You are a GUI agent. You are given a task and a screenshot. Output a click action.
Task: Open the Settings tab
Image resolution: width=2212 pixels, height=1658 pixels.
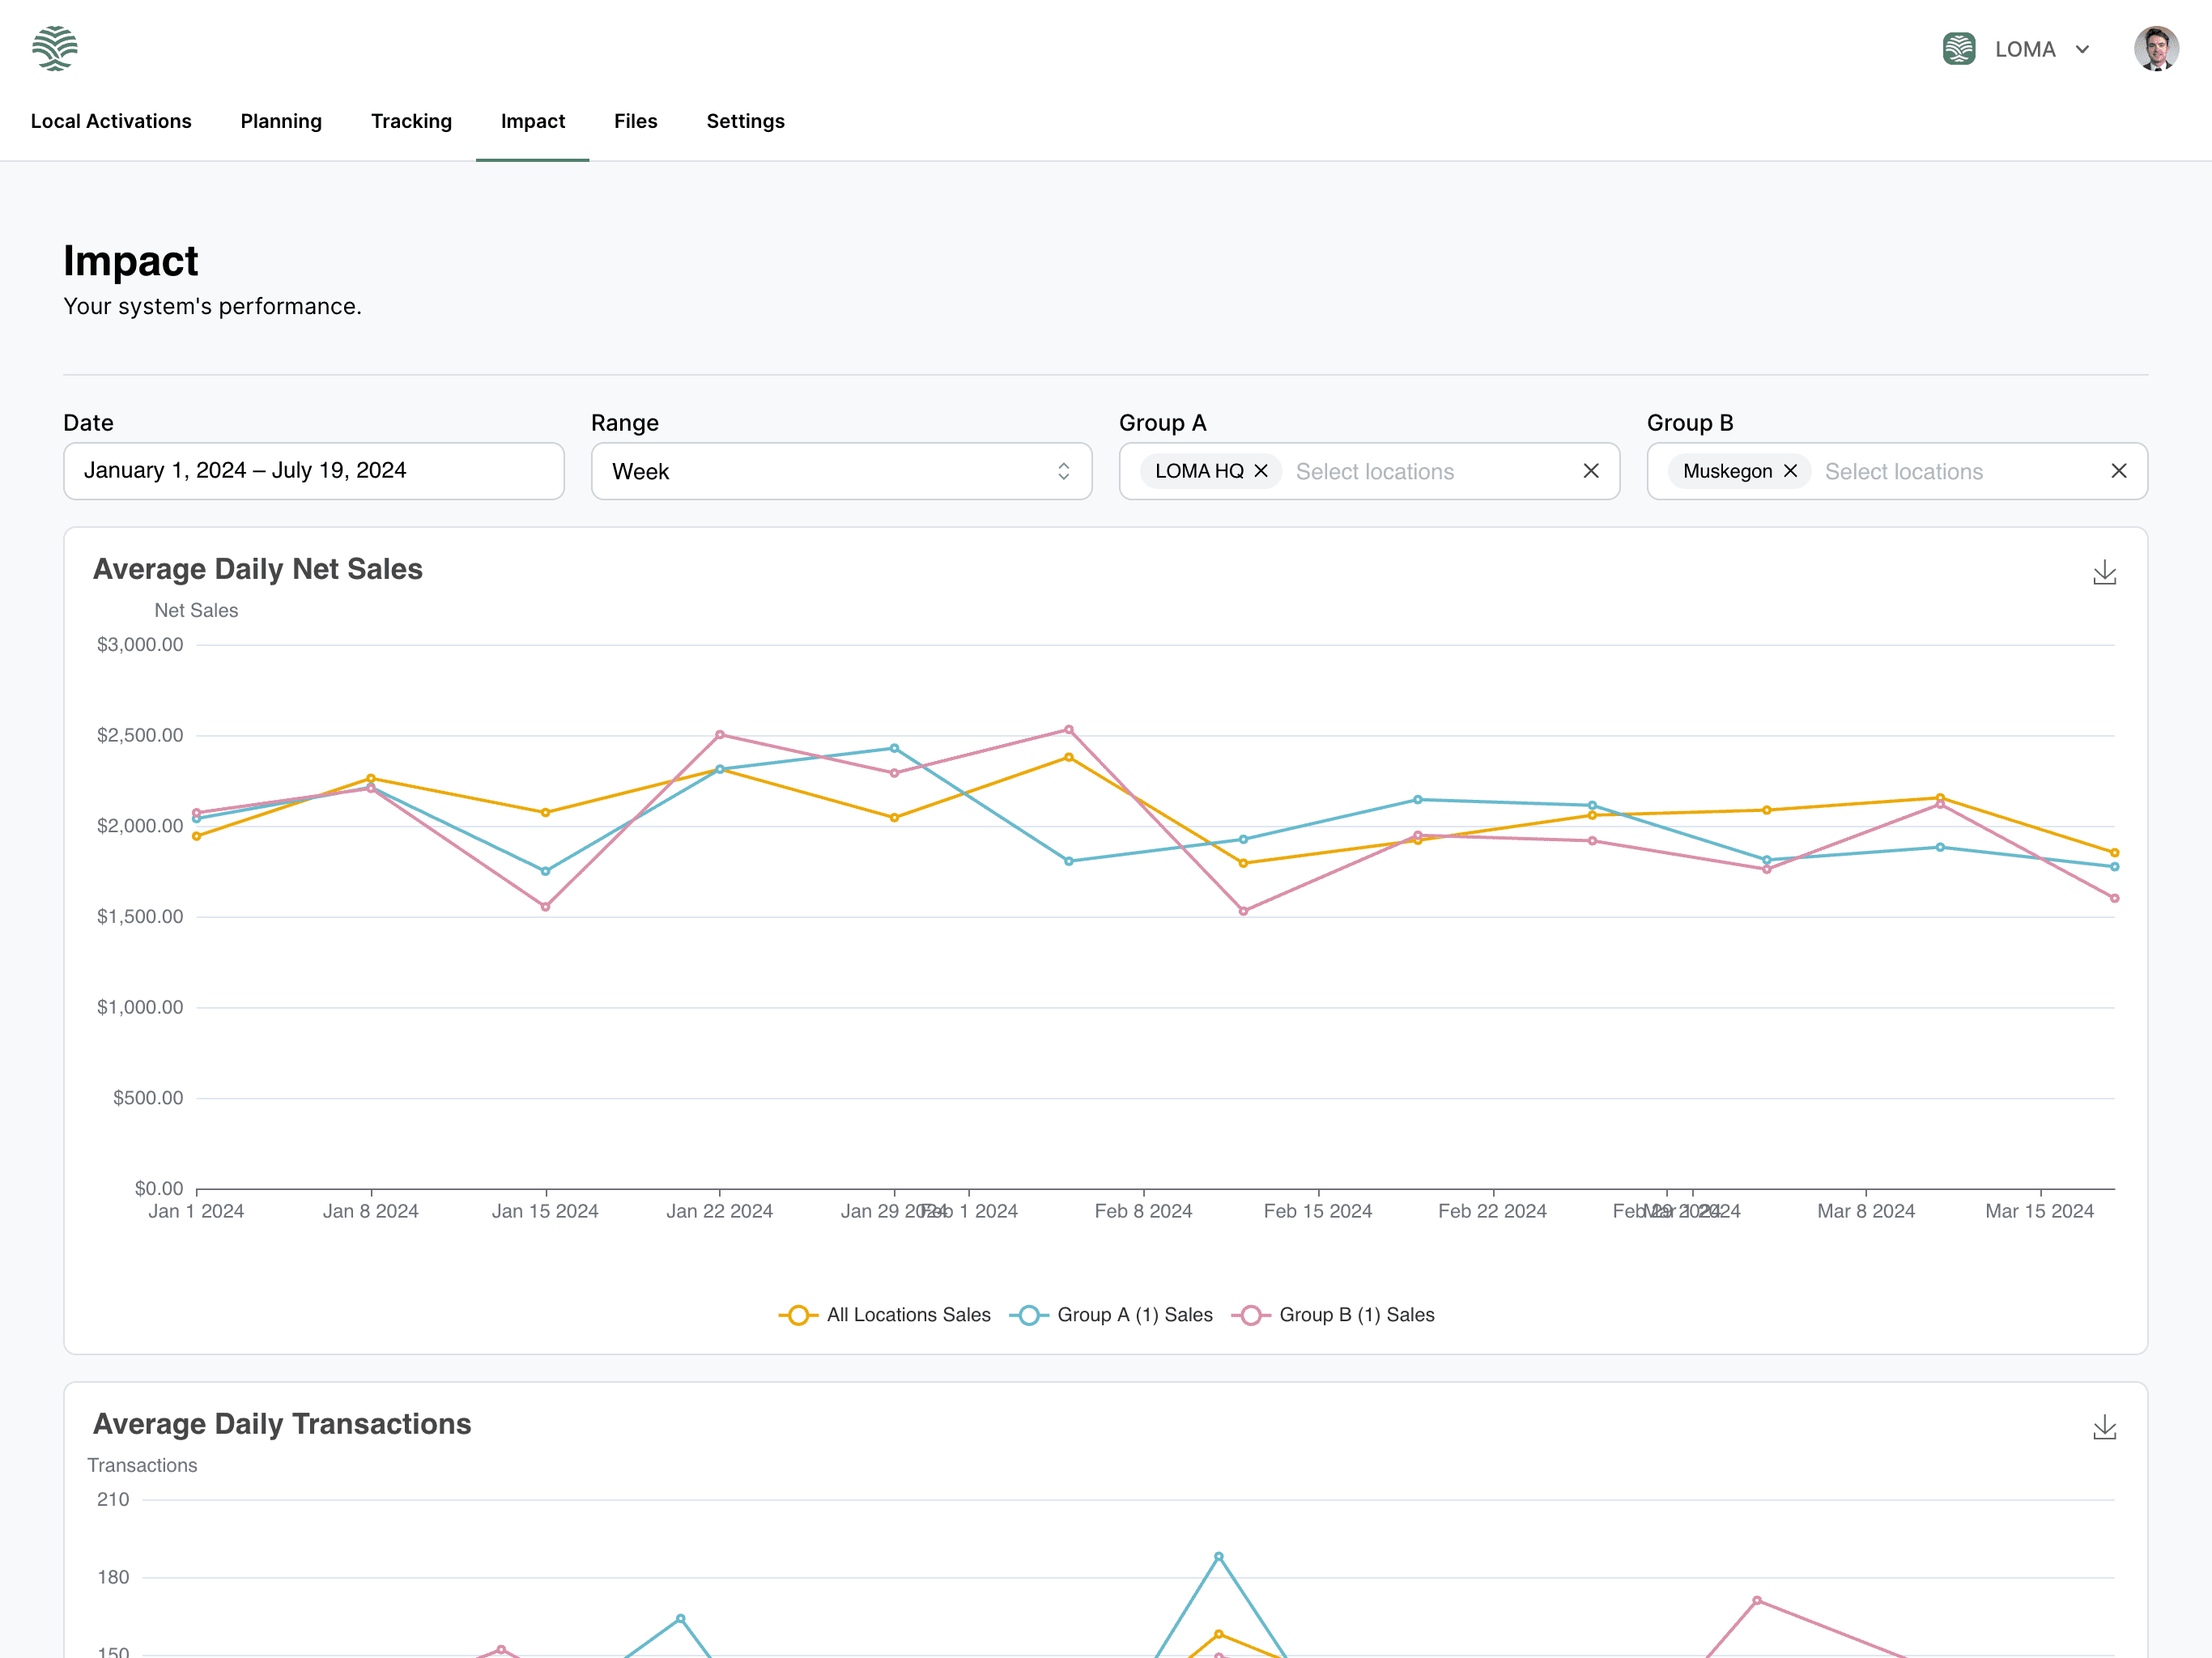tap(745, 121)
